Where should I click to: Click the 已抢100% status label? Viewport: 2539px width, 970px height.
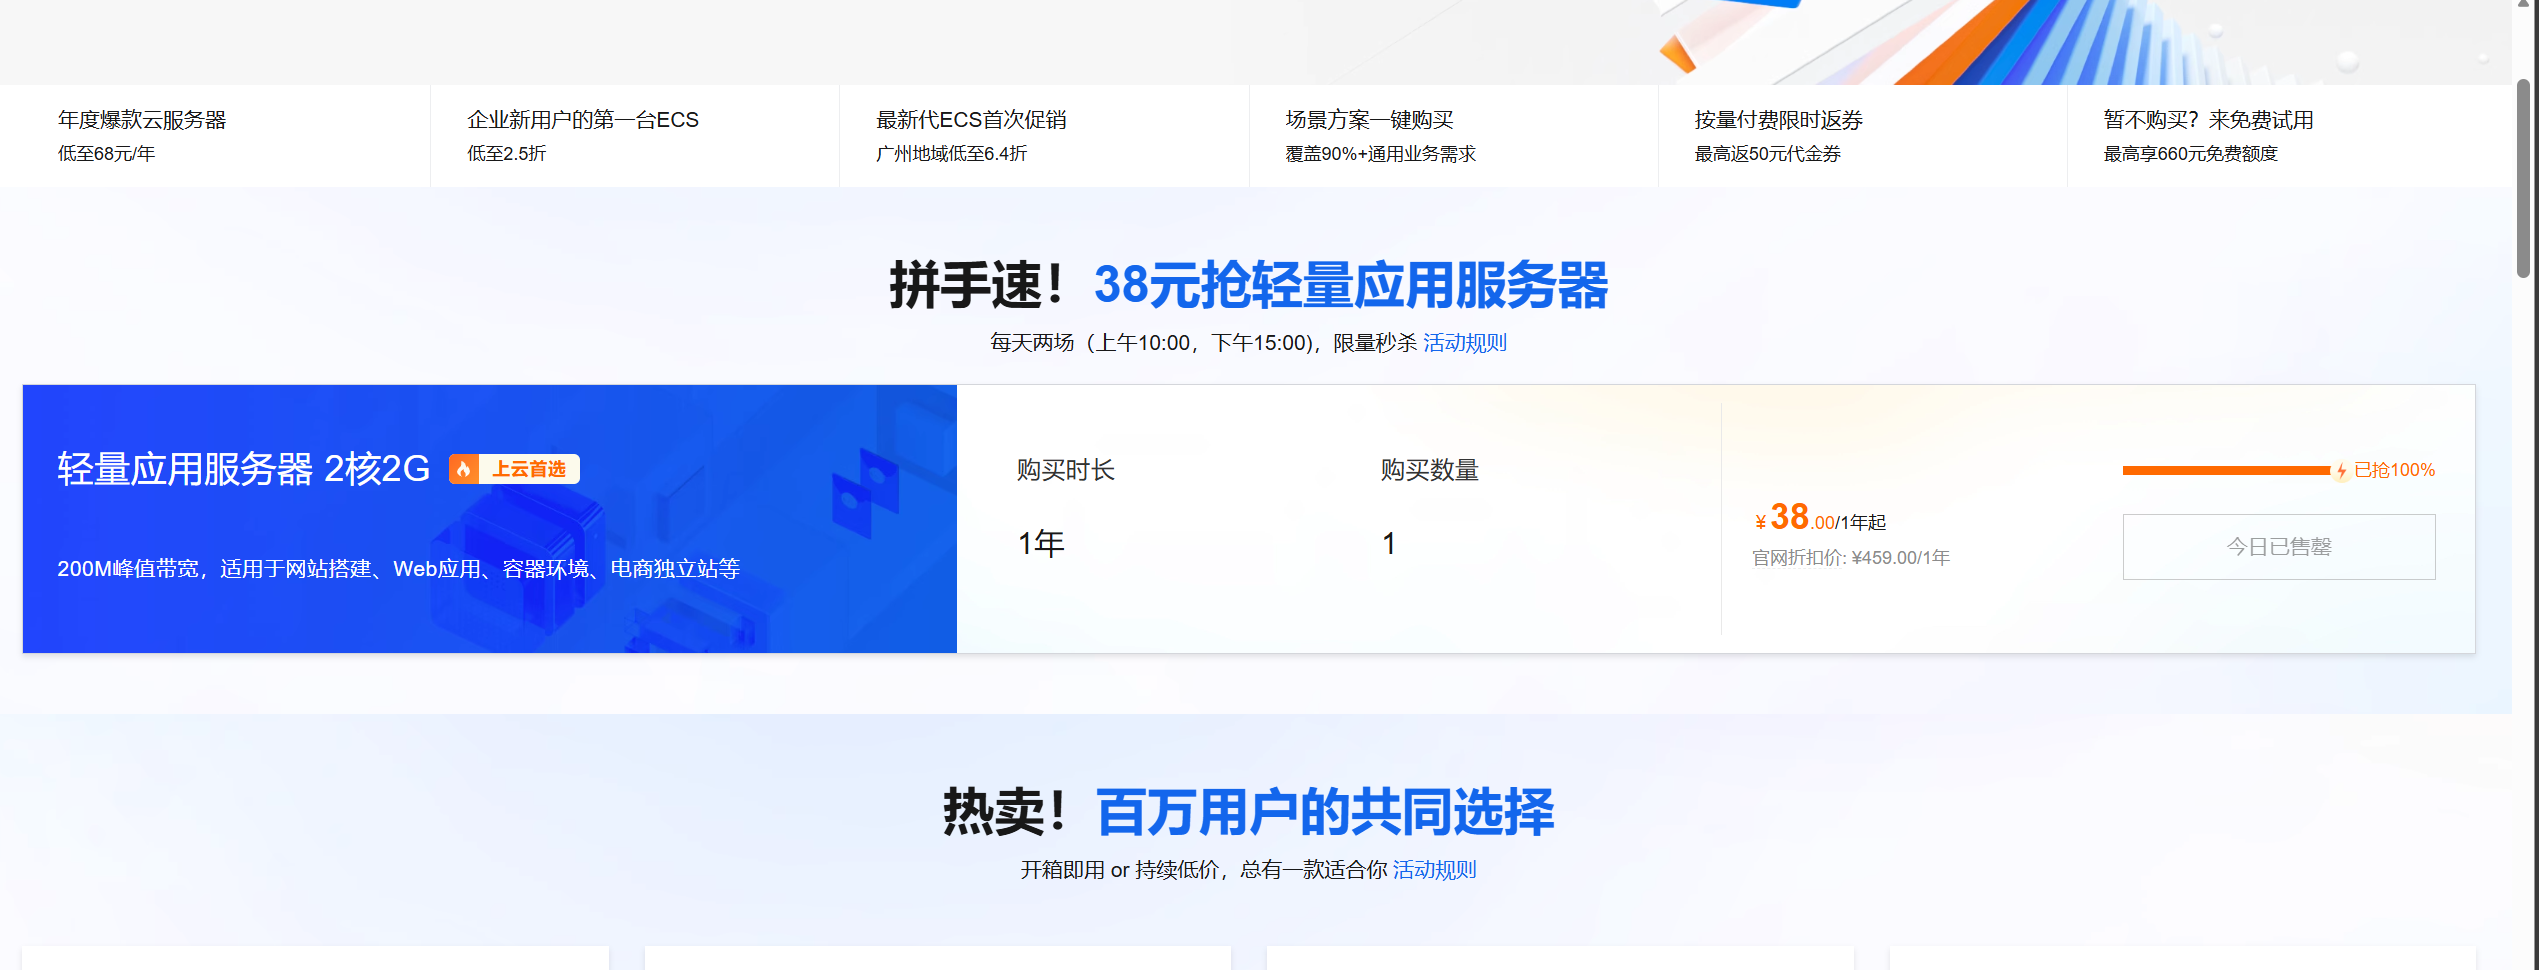(2394, 470)
